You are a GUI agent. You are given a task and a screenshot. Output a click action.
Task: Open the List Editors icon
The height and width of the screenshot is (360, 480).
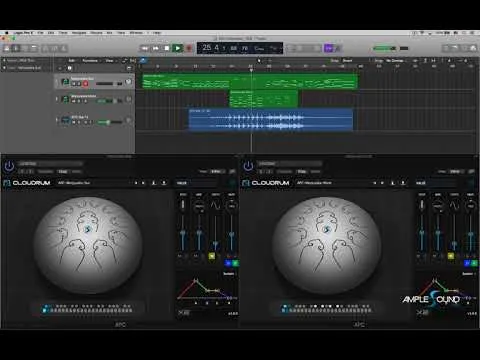coord(446,49)
